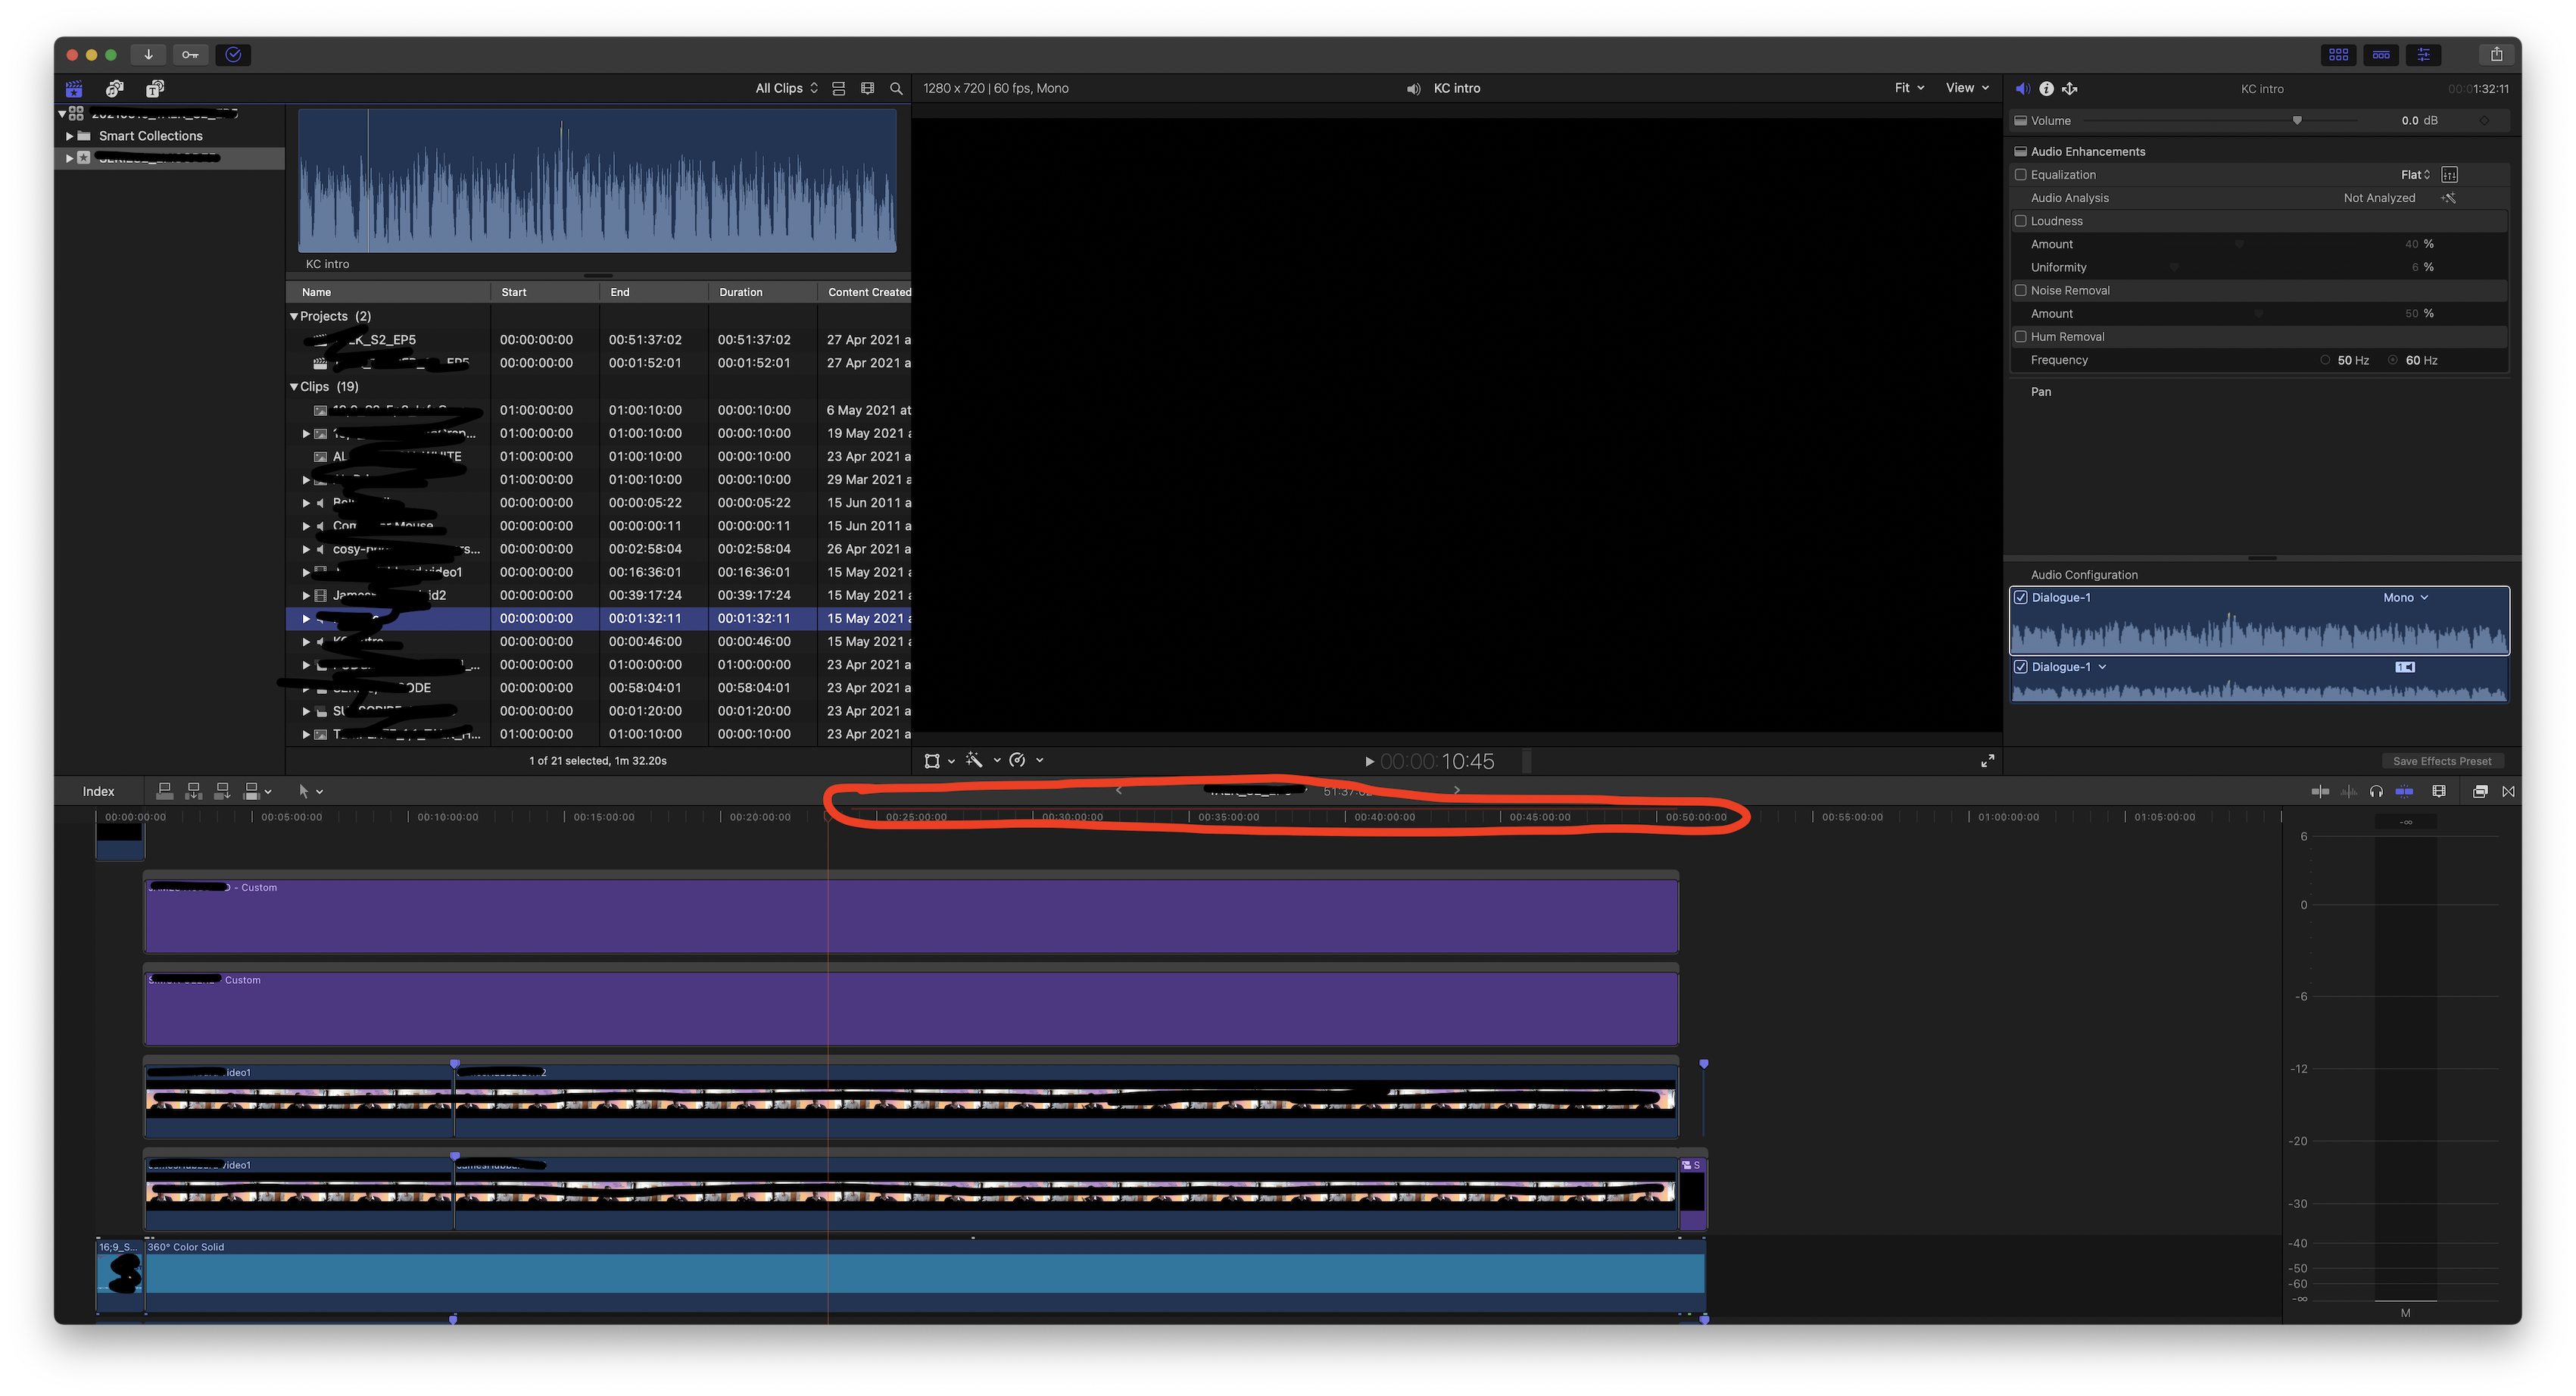Click the background tasks checkmark icon
The width and height of the screenshot is (2576, 1396).
point(233,55)
